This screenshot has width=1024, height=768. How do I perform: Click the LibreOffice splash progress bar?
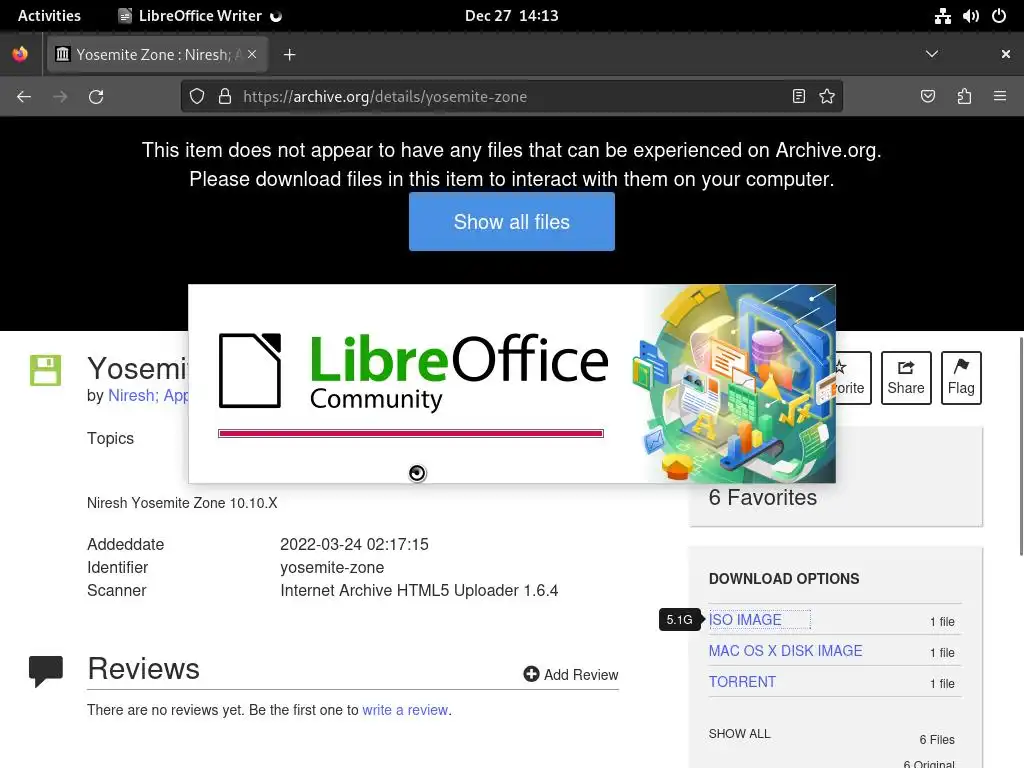point(411,433)
